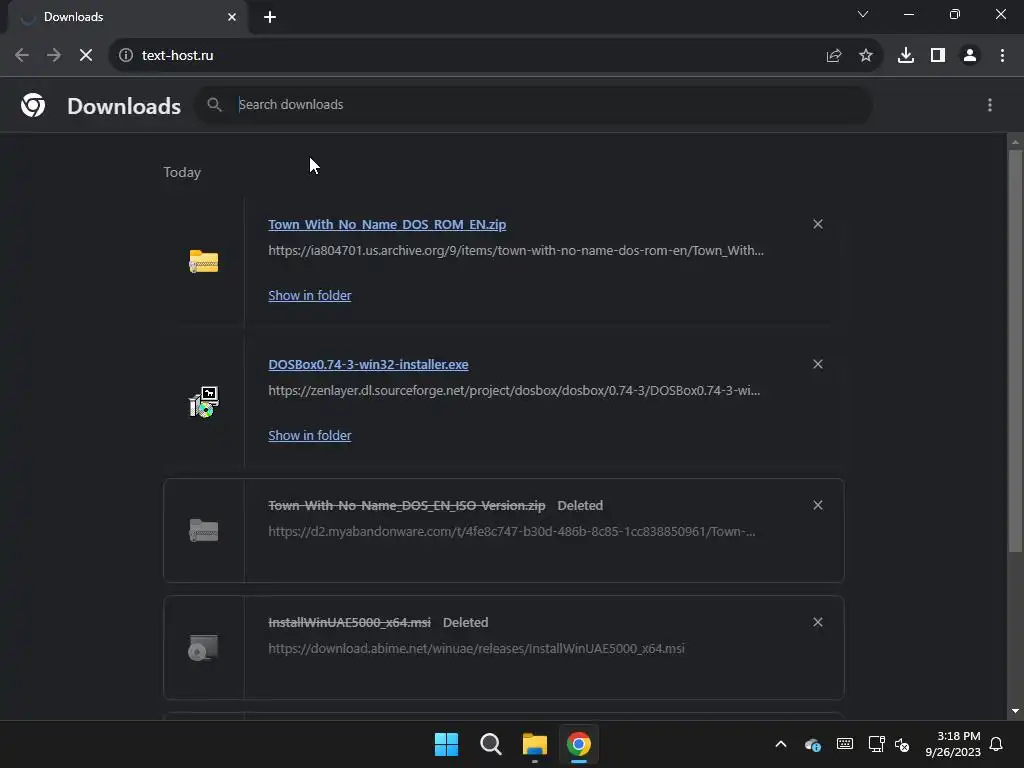Remove InstallWinUAE5000_x64.msi entry

(818, 622)
